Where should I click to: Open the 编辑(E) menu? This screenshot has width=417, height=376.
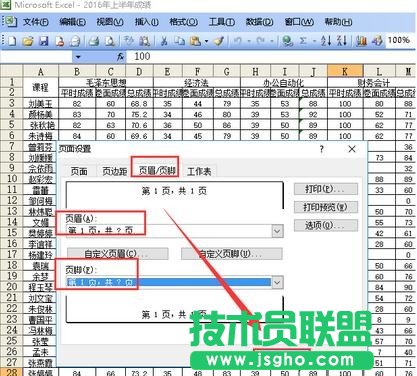point(72,22)
